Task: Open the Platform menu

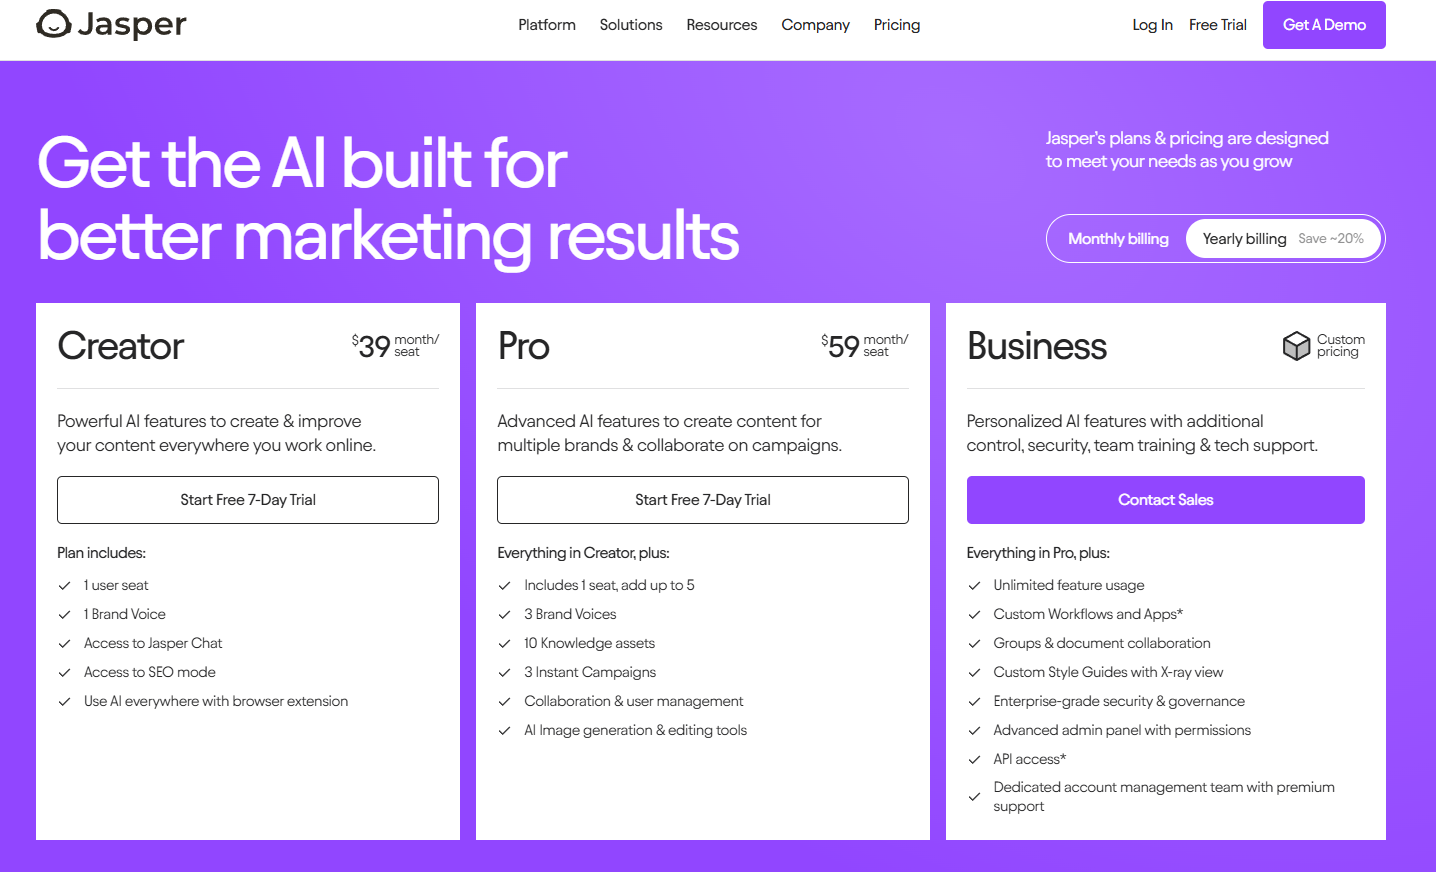Action: click(547, 25)
